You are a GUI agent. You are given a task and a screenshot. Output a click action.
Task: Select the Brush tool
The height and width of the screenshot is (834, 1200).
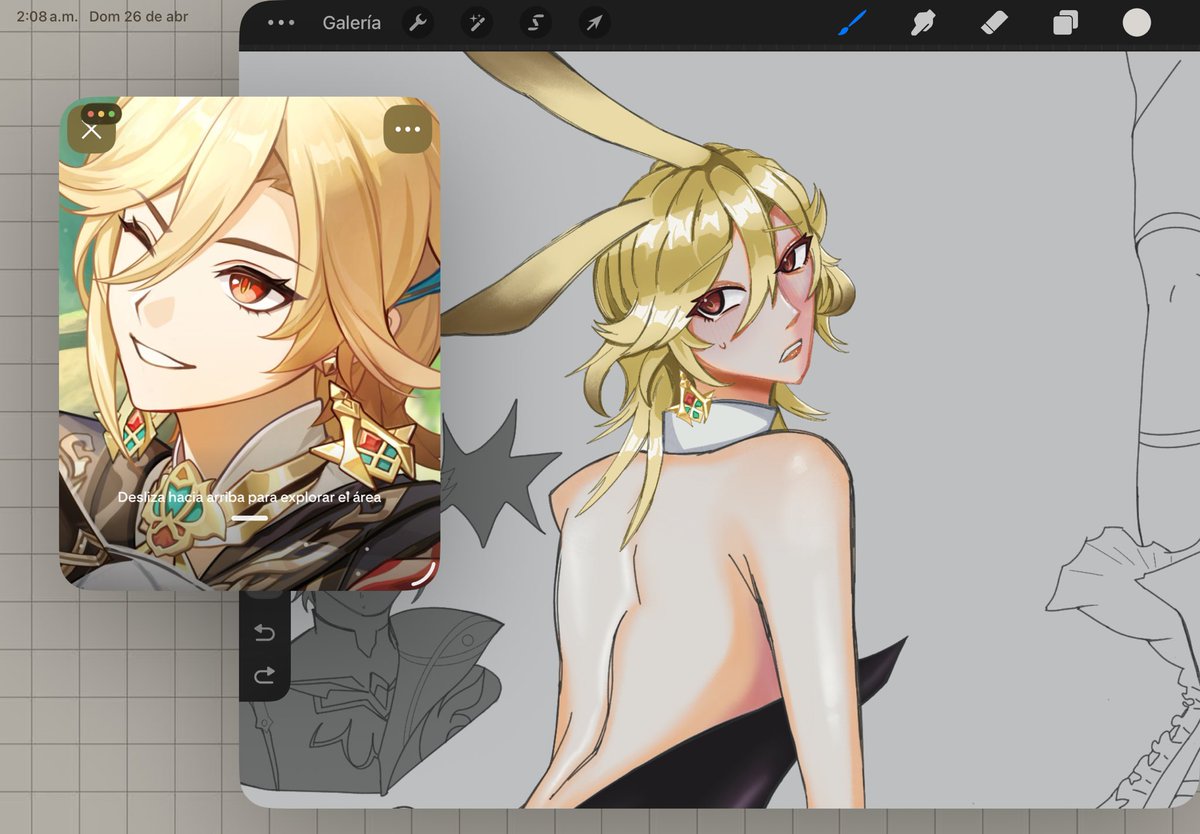[851, 22]
